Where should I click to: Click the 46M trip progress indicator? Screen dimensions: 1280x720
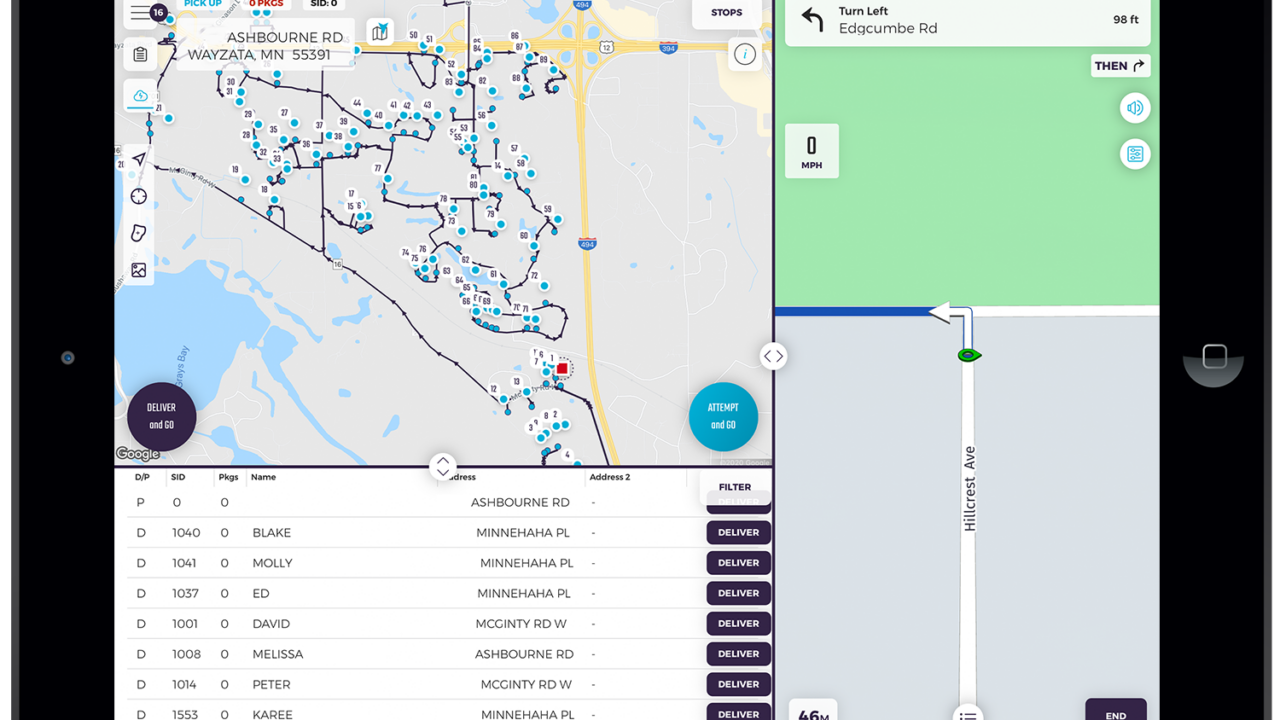tap(811, 711)
